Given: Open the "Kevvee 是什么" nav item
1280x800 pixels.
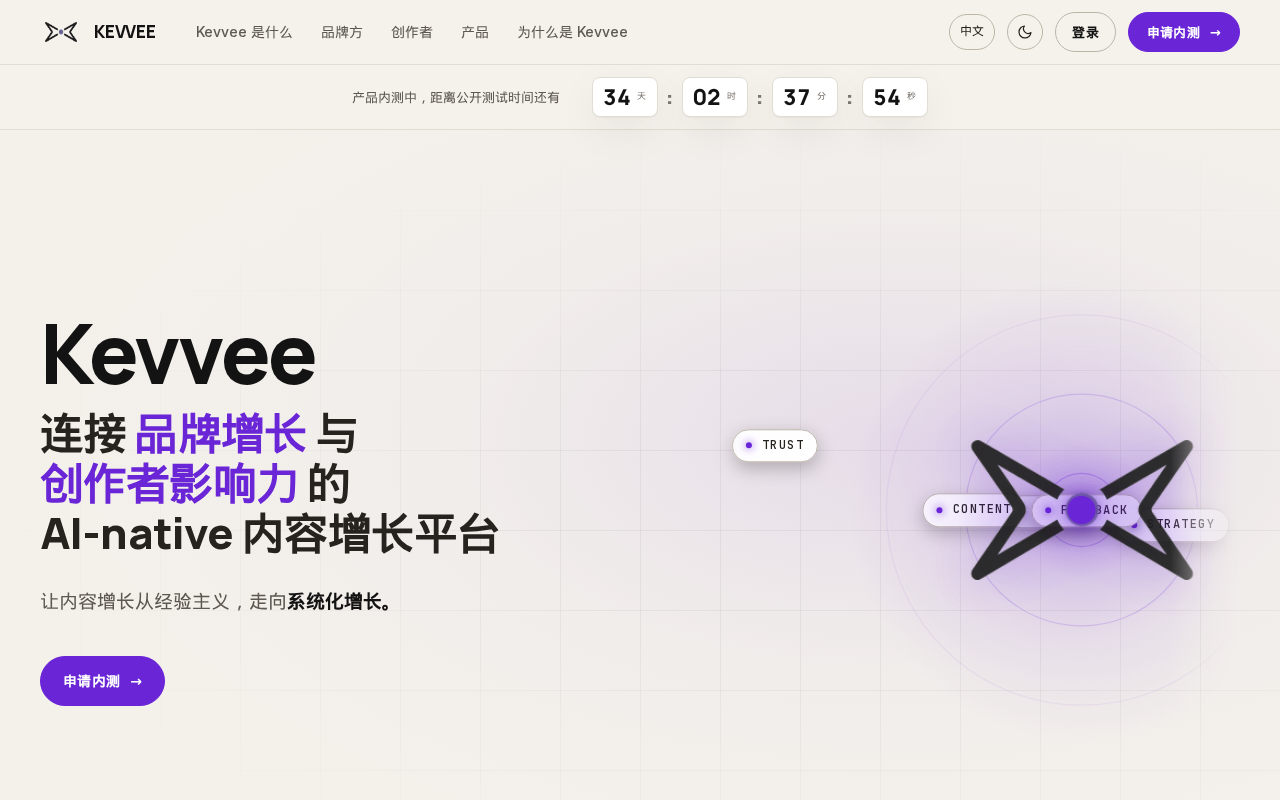Looking at the screenshot, I should (x=244, y=32).
